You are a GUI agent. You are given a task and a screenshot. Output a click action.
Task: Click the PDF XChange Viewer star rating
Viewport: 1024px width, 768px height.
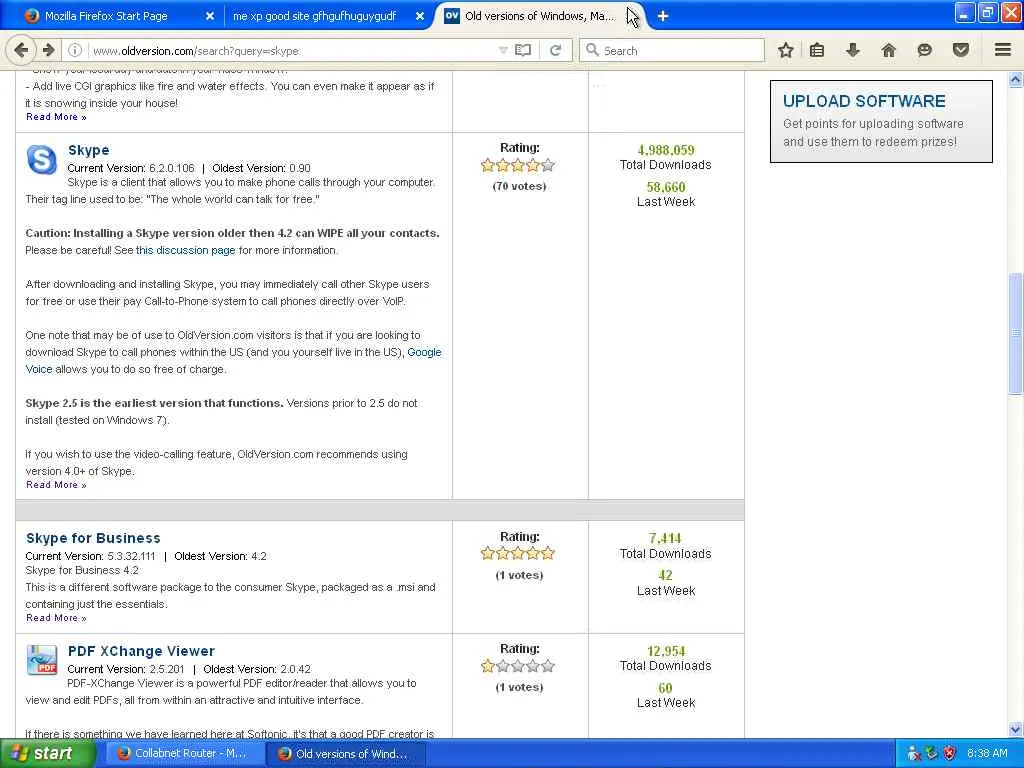click(x=518, y=666)
